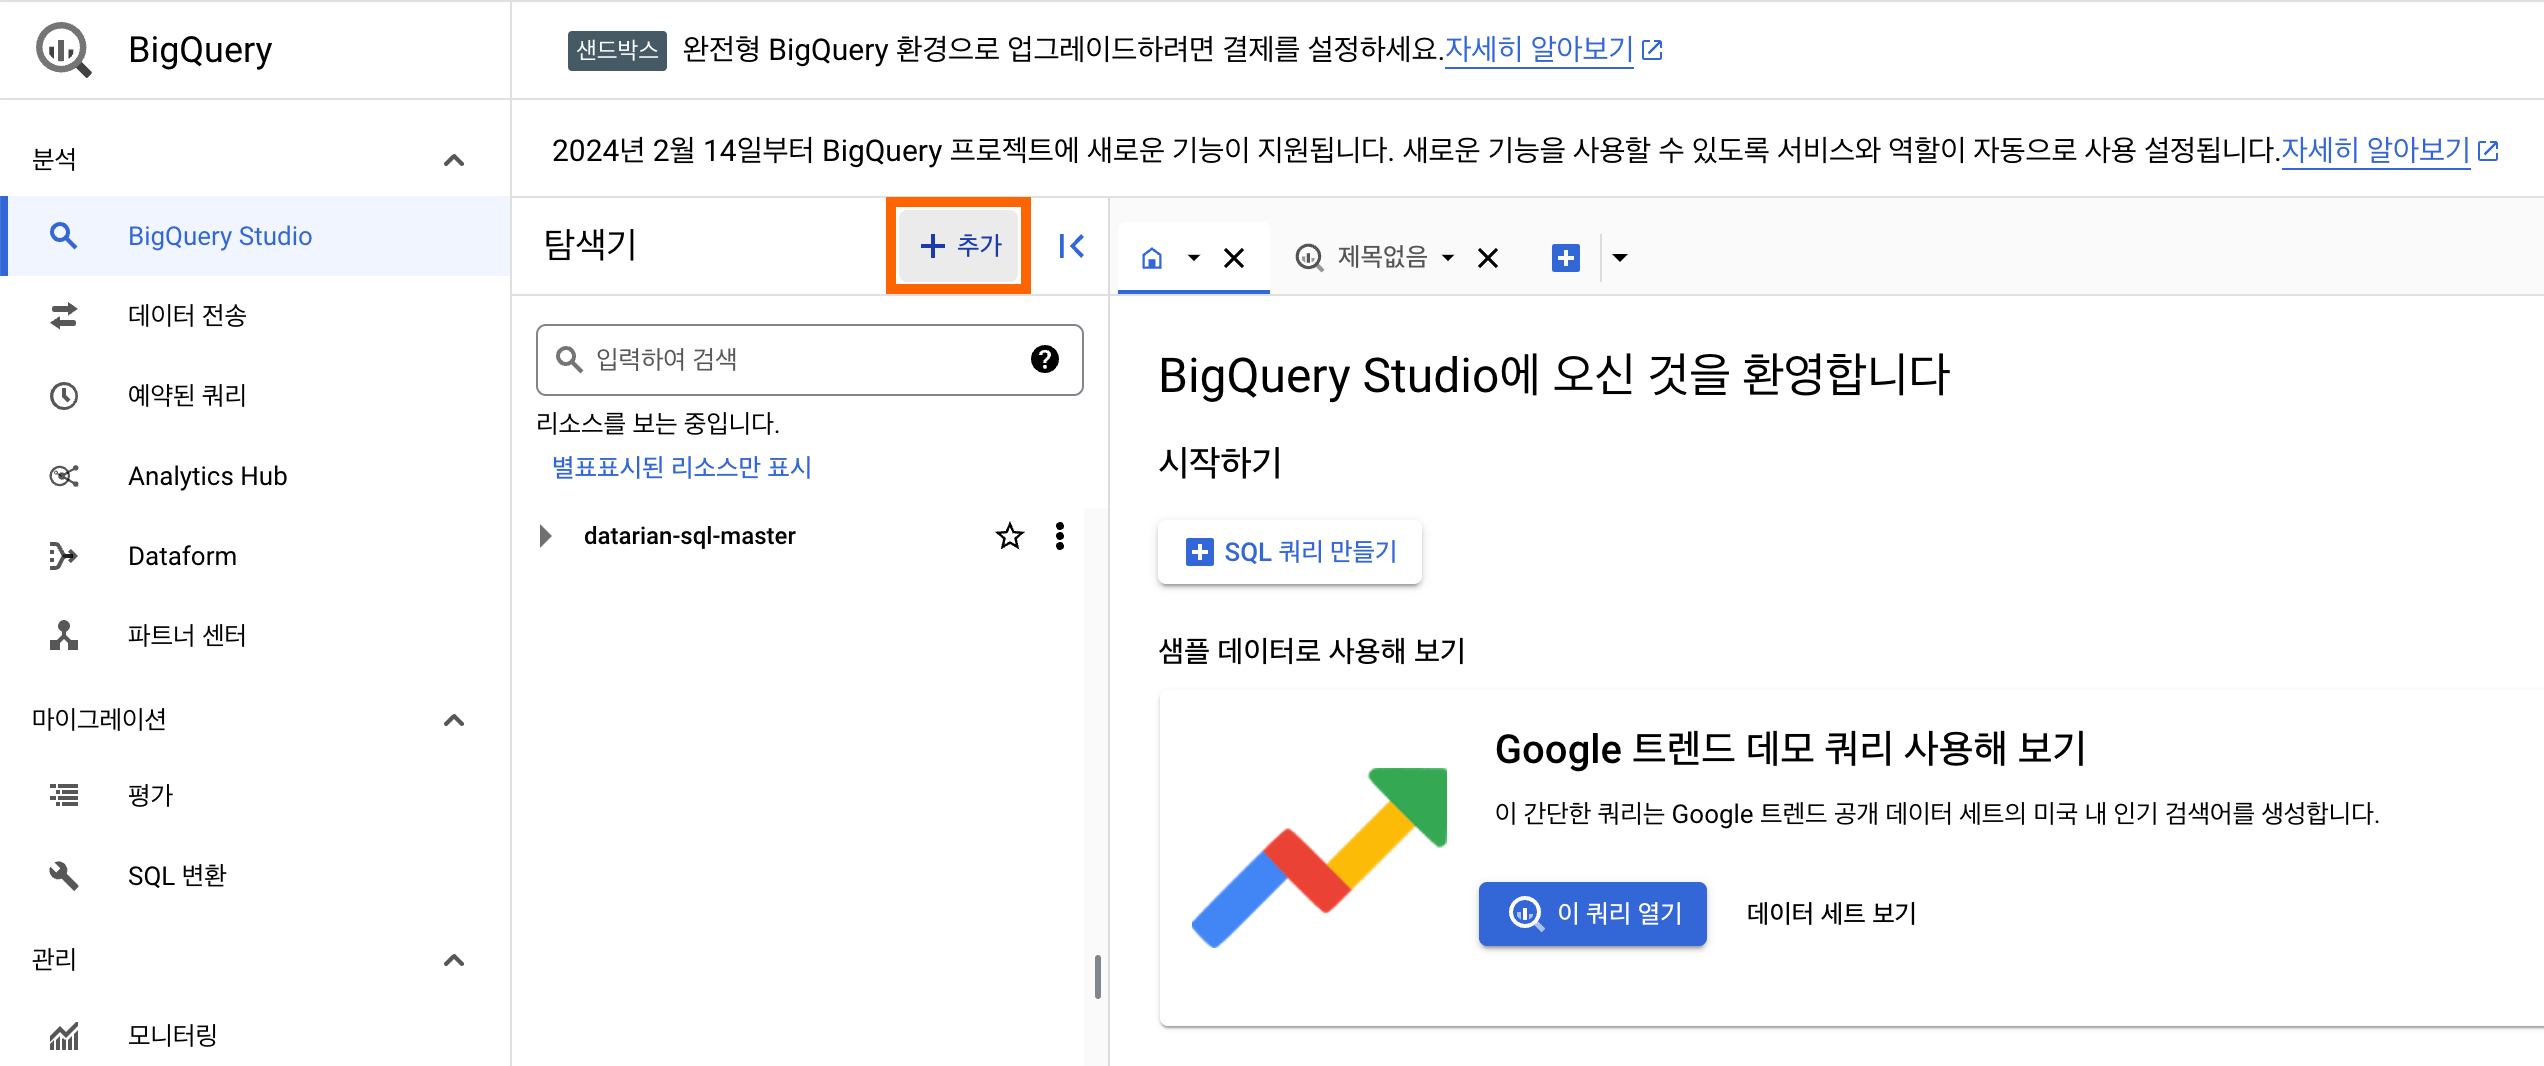
Task: Click 이 쿼리 열기 button
Action: click(x=1592, y=913)
